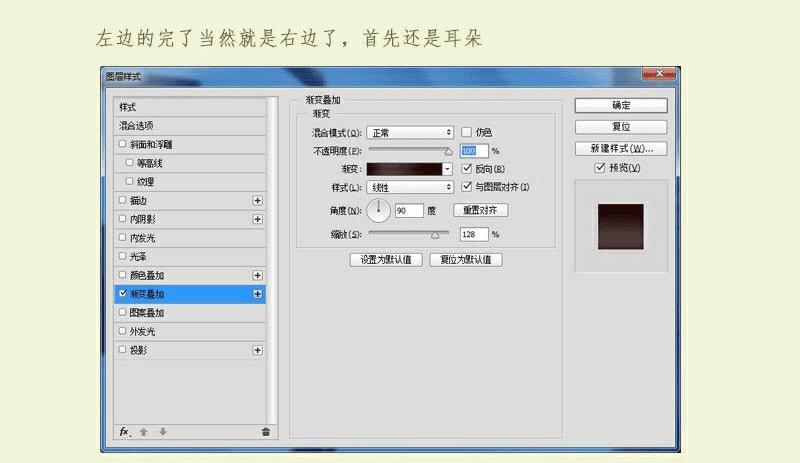Viewport: 800px width, 463px height.
Task: Click the 不透明度 opacity slider handle
Action: pos(448,152)
